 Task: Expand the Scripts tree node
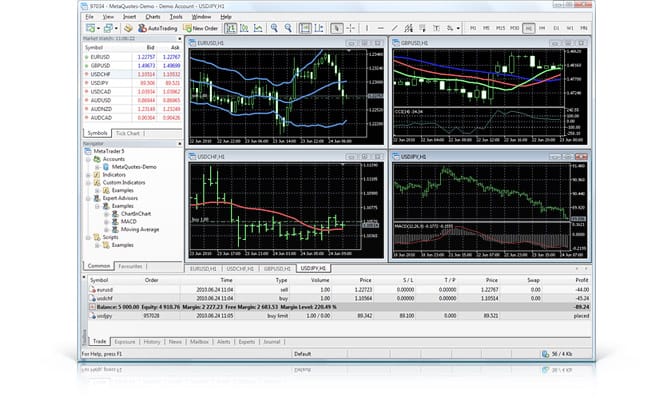tap(90, 237)
